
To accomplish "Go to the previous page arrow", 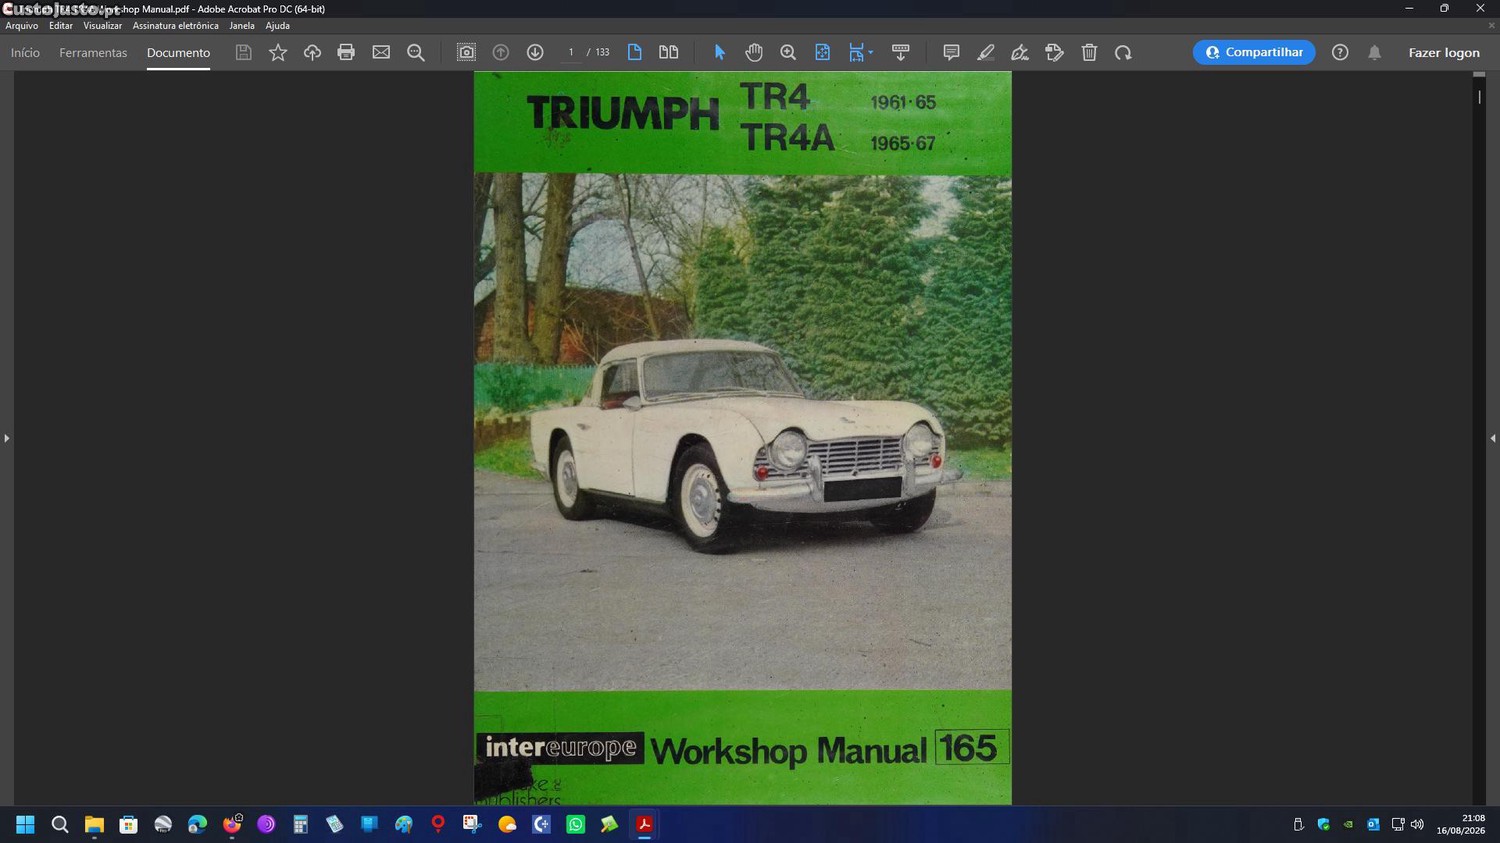I will 501,53.
